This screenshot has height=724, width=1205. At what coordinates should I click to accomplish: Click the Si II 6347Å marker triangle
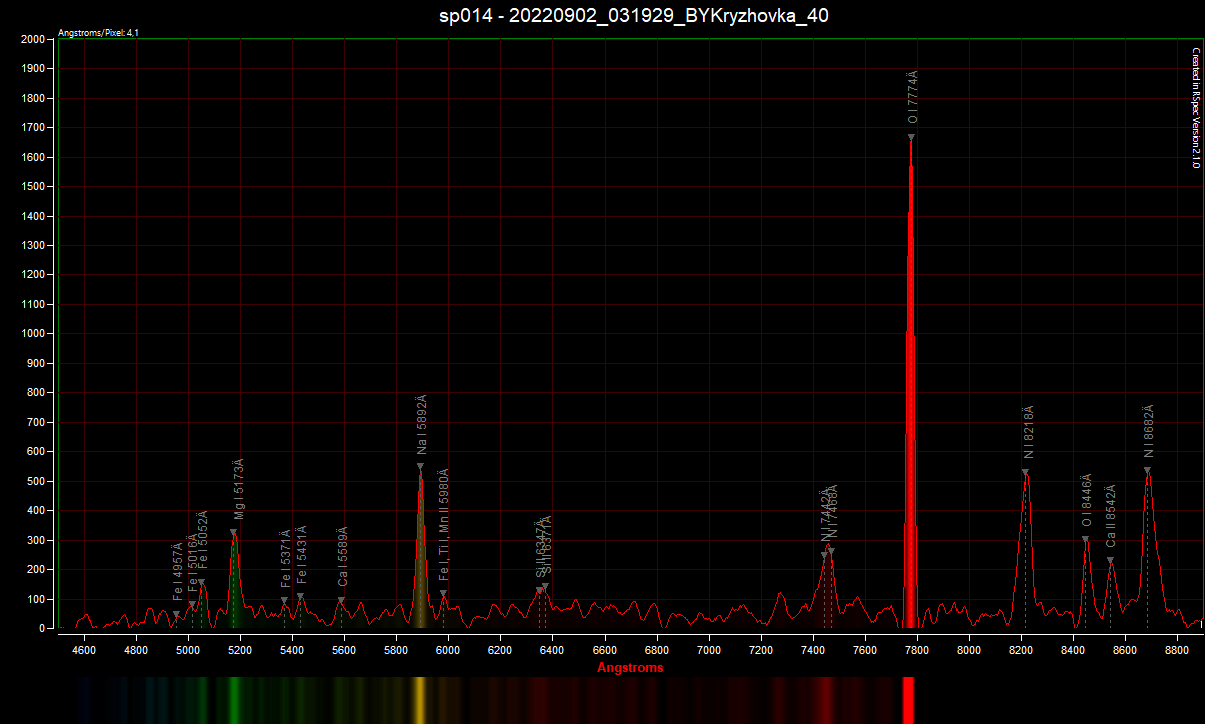[x=539, y=590]
